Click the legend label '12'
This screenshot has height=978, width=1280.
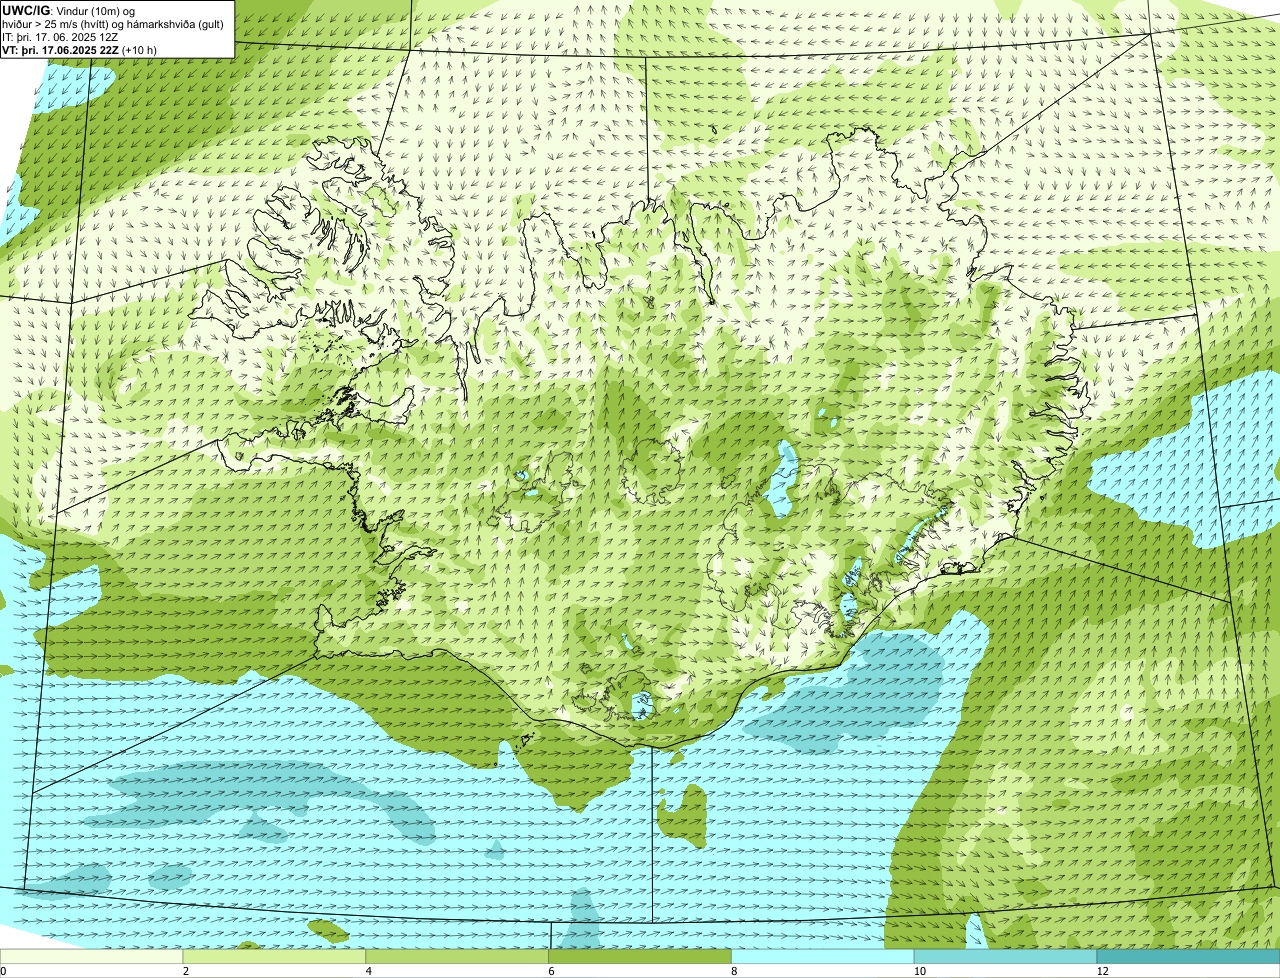tap(1101, 971)
